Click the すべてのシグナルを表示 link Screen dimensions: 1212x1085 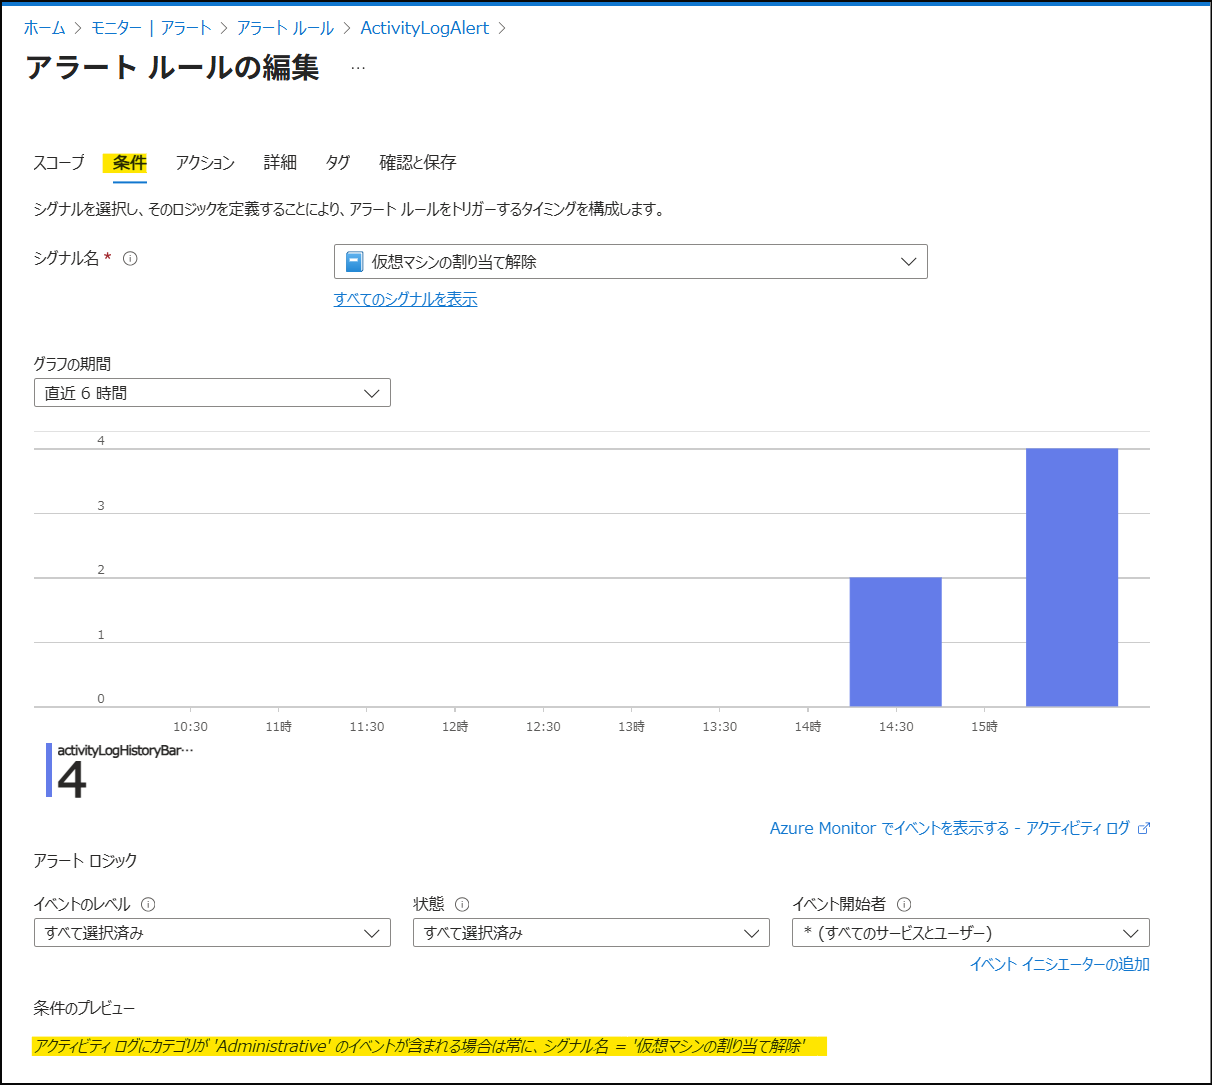click(x=405, y=299)
